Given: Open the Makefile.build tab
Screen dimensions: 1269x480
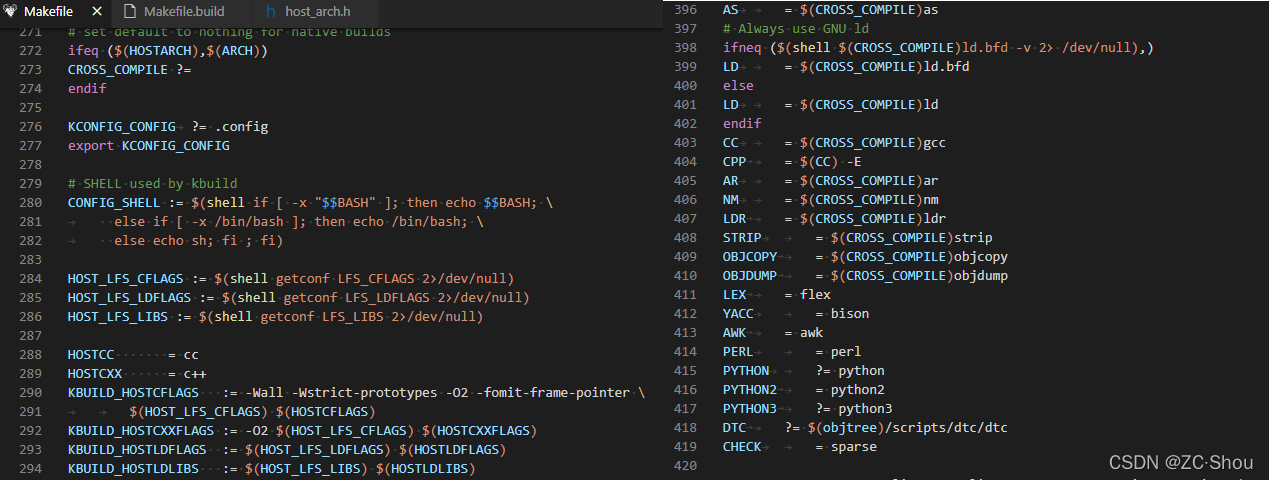Looking at the screenshot, I should point(184,11).
